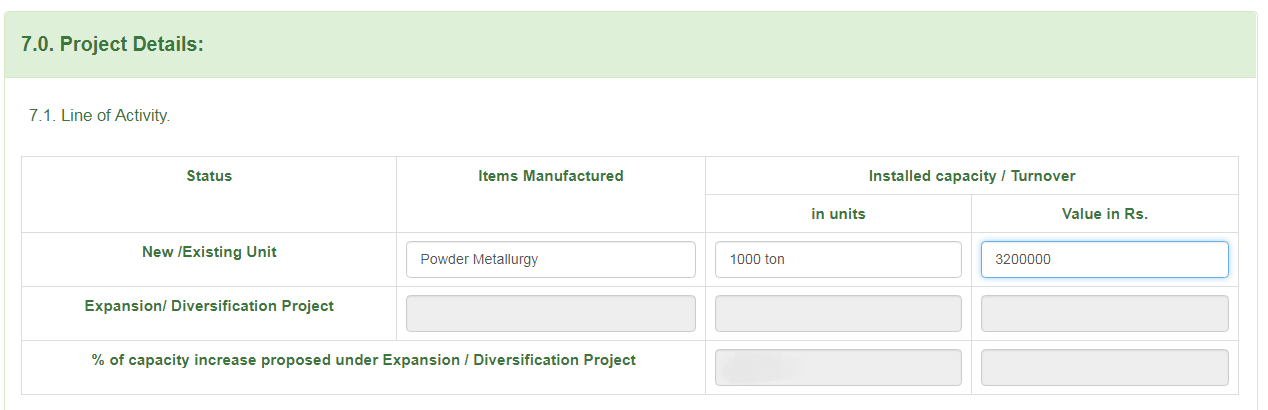Focus the field containing 1000 ton

pyautogui.click(x=838, y=259)
